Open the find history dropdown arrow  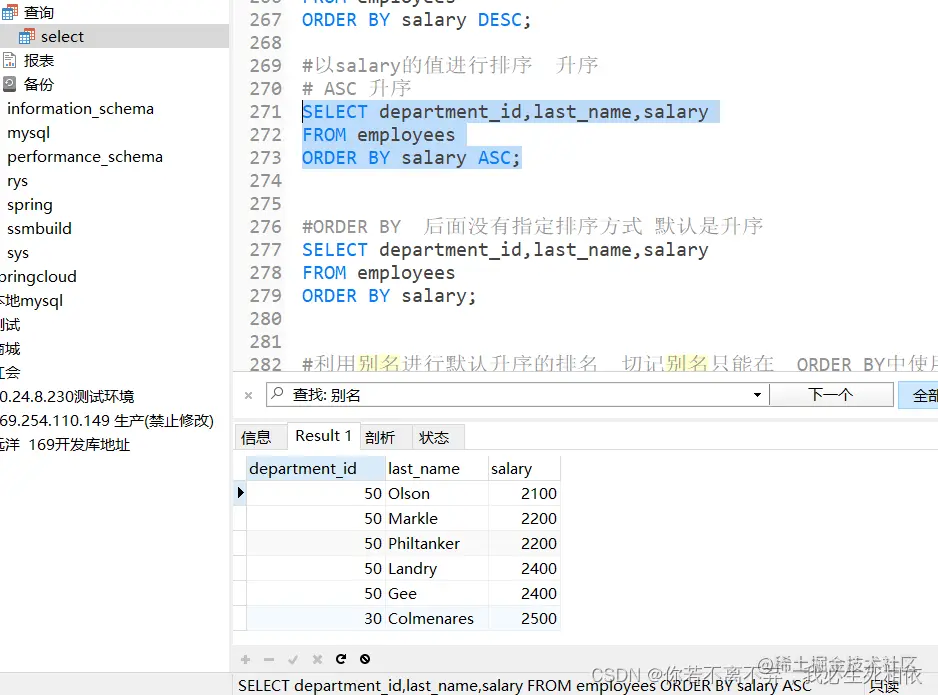[757, 395]
